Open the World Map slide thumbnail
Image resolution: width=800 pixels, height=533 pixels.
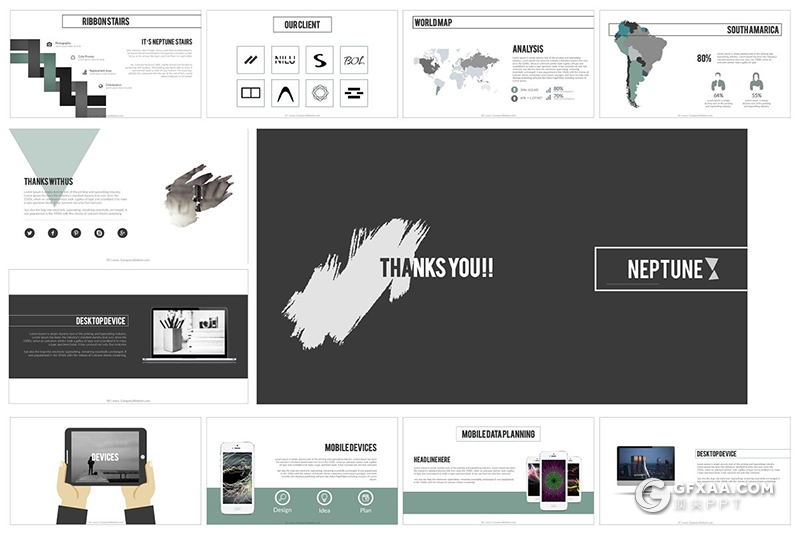click(x=497, y=65)
